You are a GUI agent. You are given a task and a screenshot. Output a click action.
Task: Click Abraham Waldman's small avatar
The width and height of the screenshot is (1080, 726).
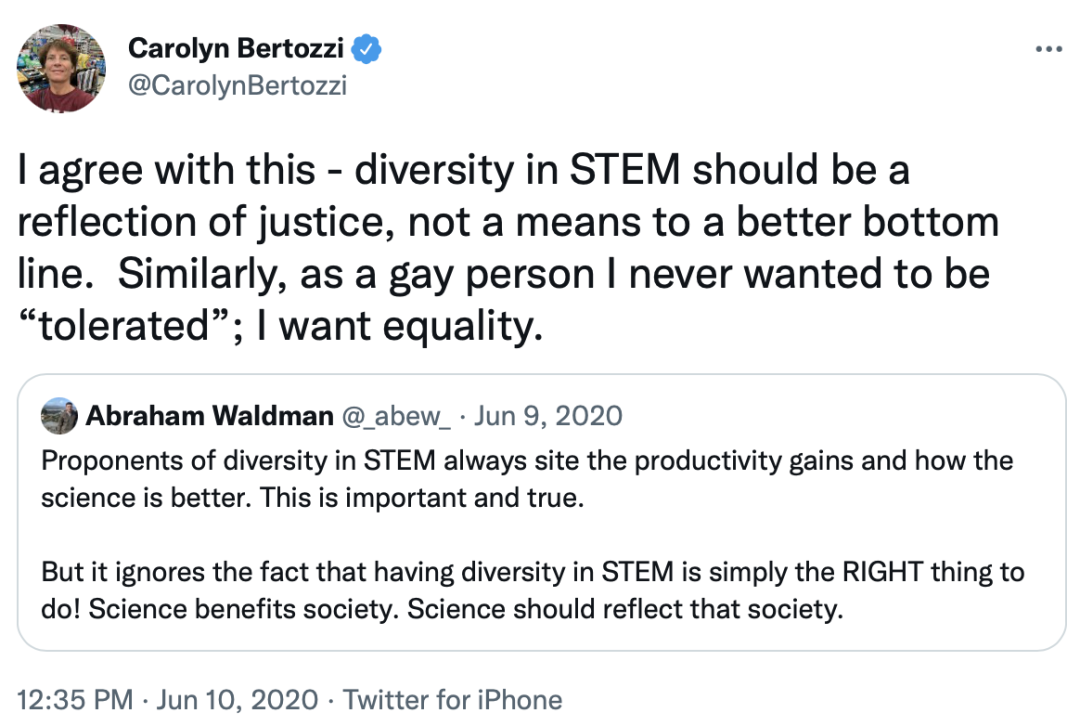coord(59,416)
